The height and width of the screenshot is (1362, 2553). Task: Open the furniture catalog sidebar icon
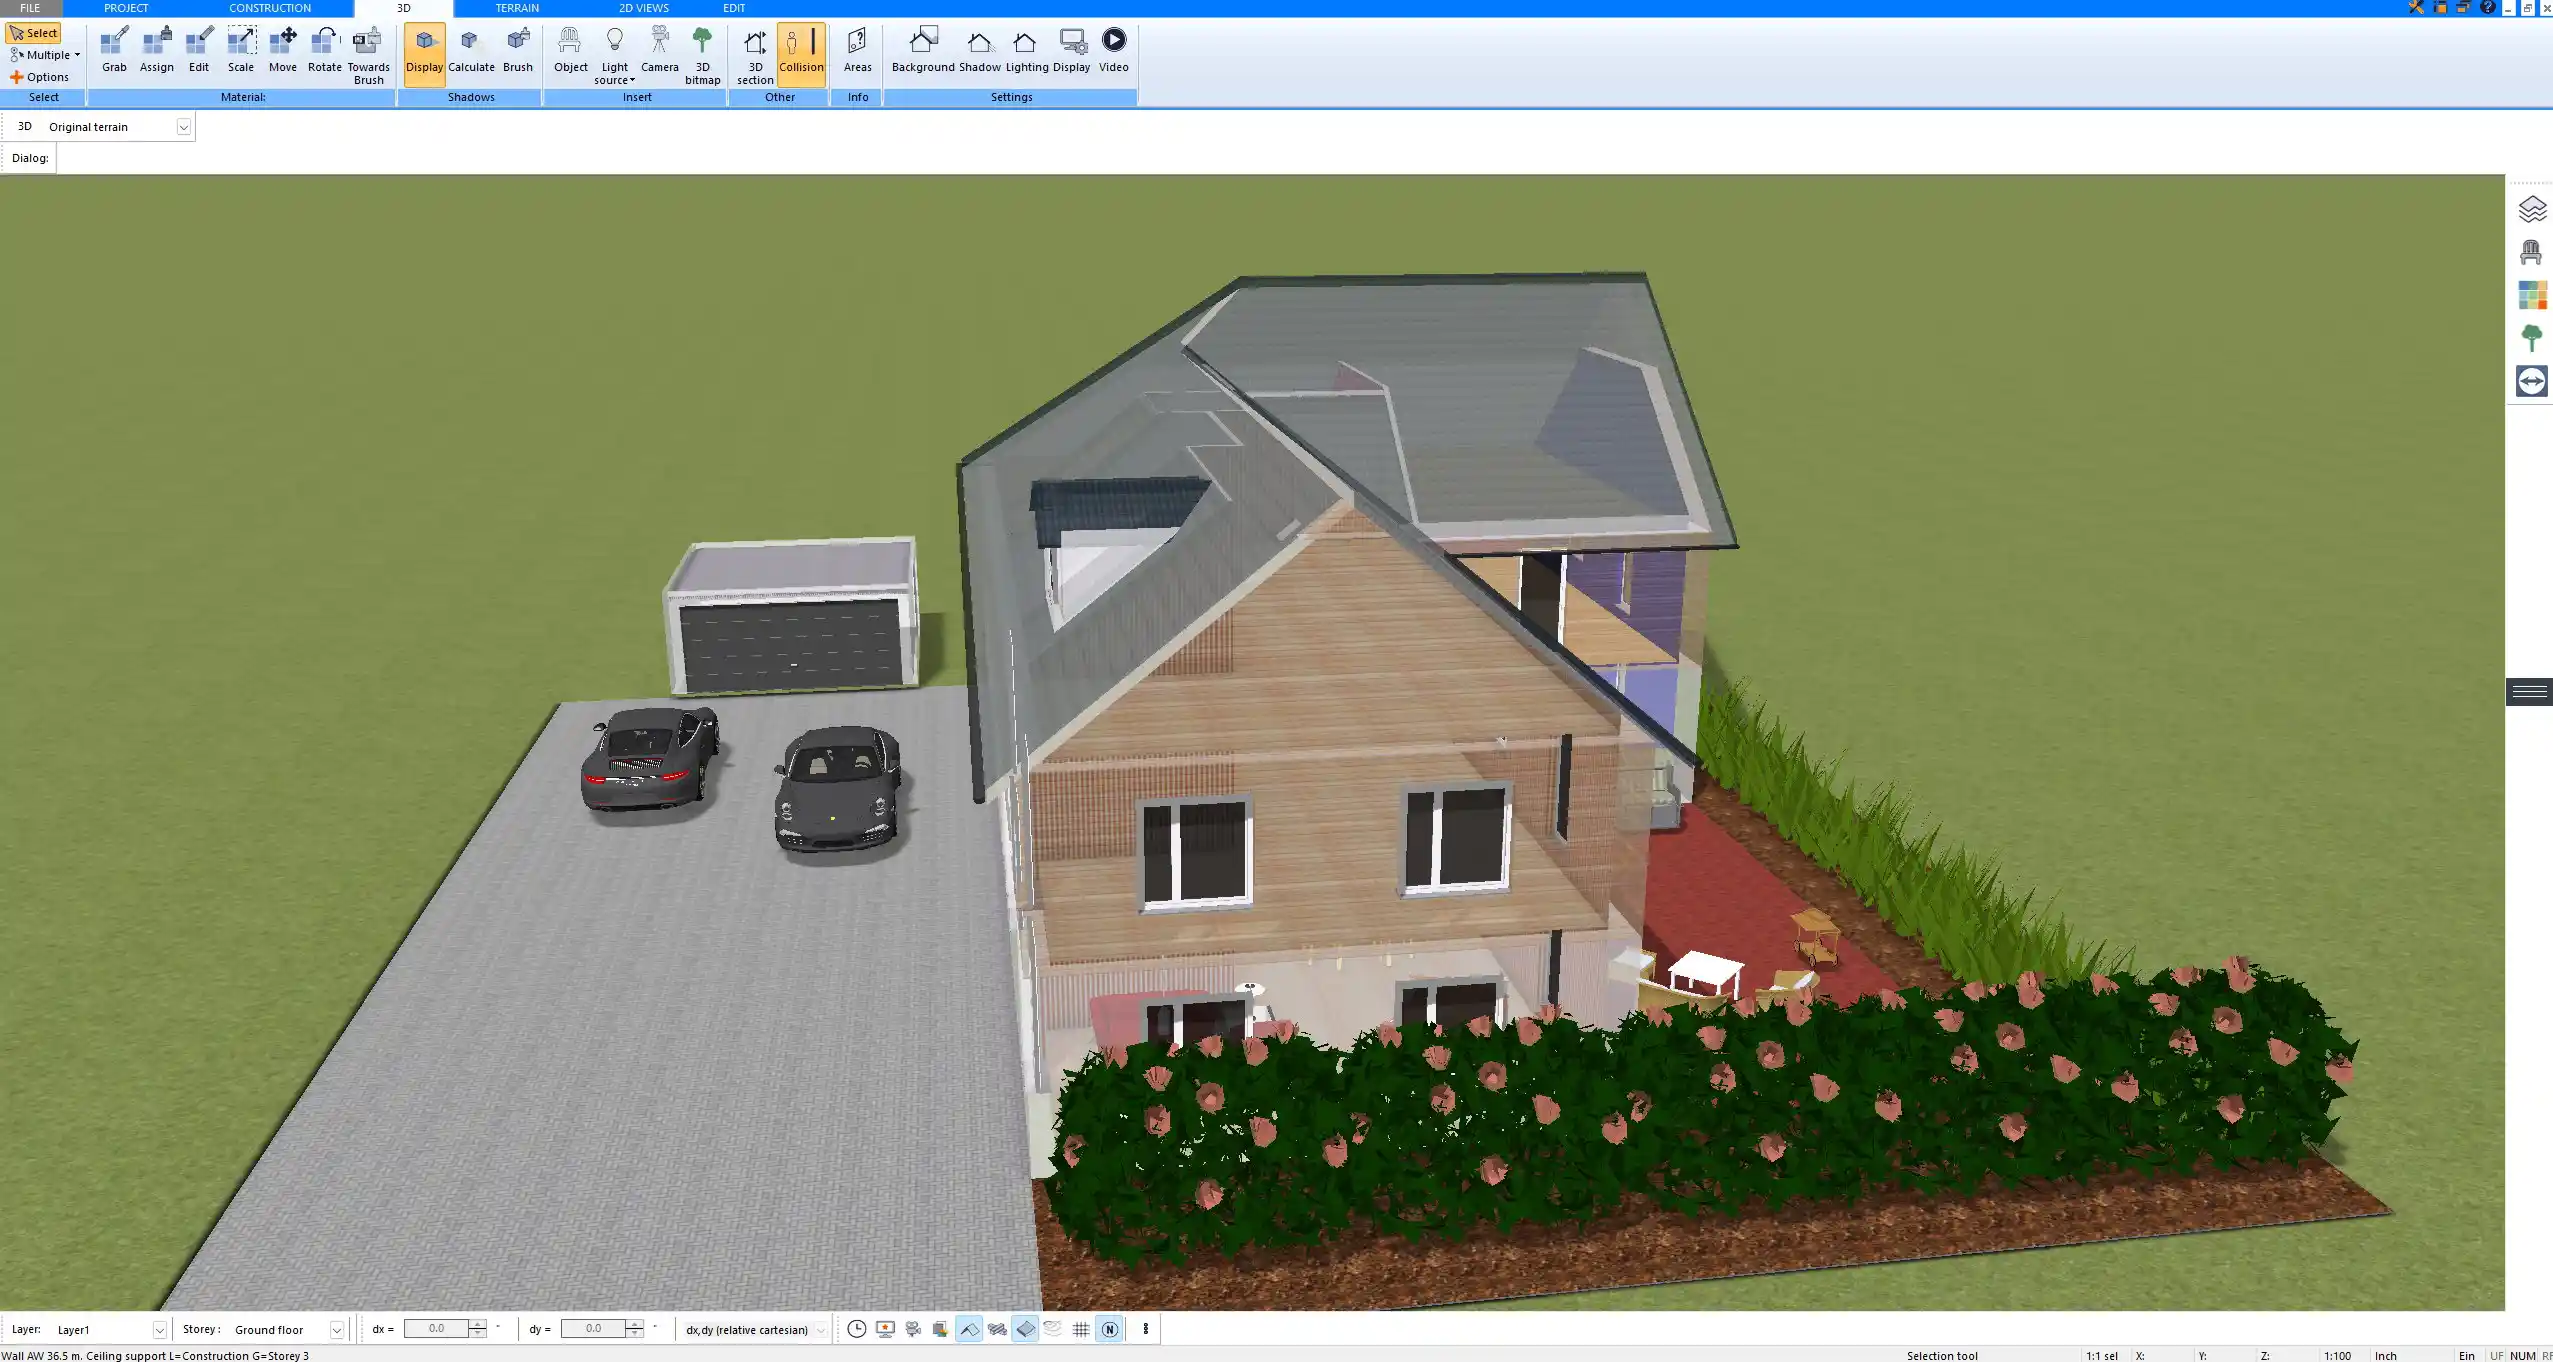coord(2531,252)
